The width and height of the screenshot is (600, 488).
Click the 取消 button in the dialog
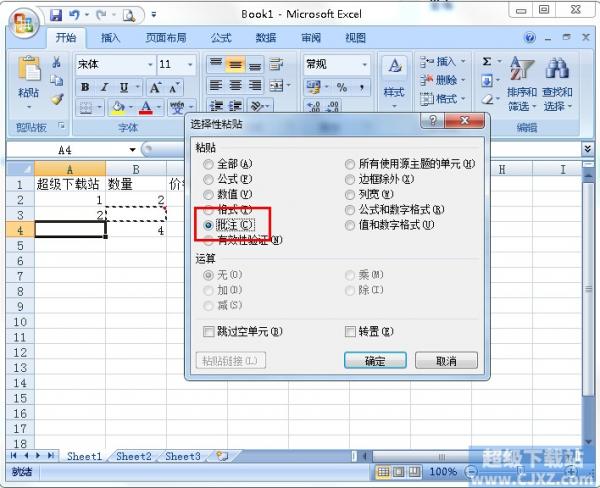pos(447,361)
